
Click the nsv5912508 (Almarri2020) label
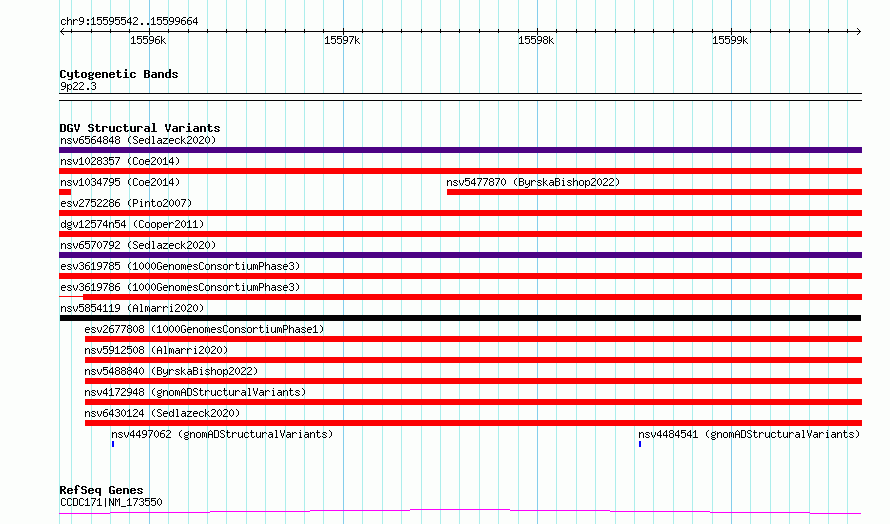[156, 350]
